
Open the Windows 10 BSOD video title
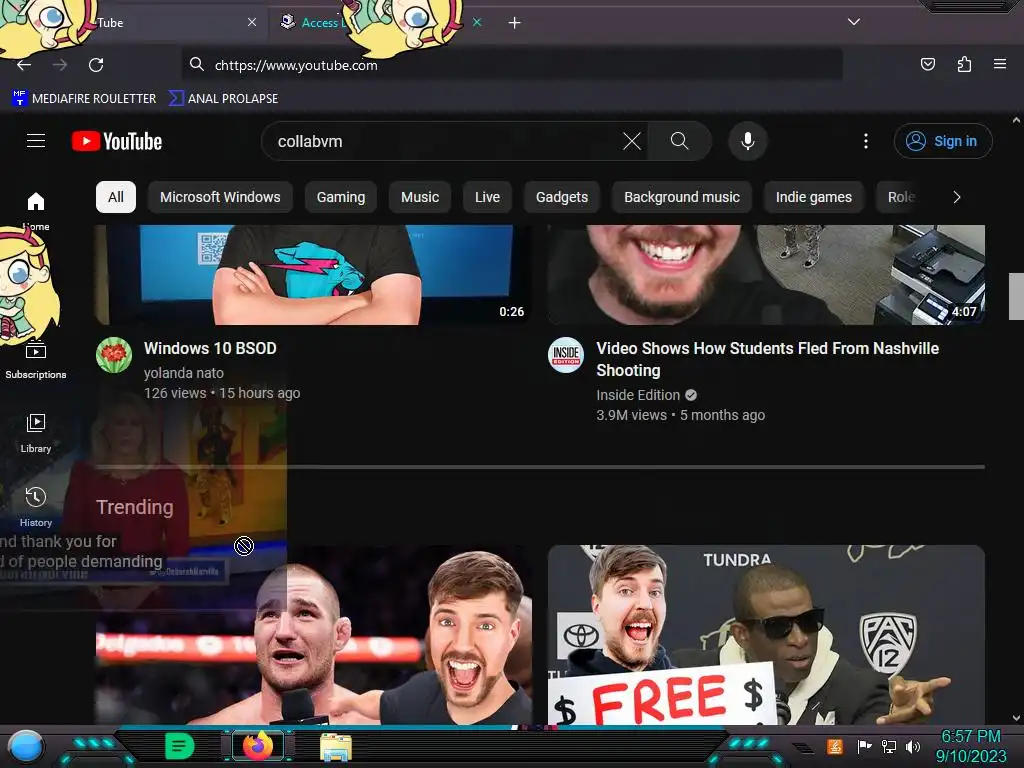tap(210, 348)
